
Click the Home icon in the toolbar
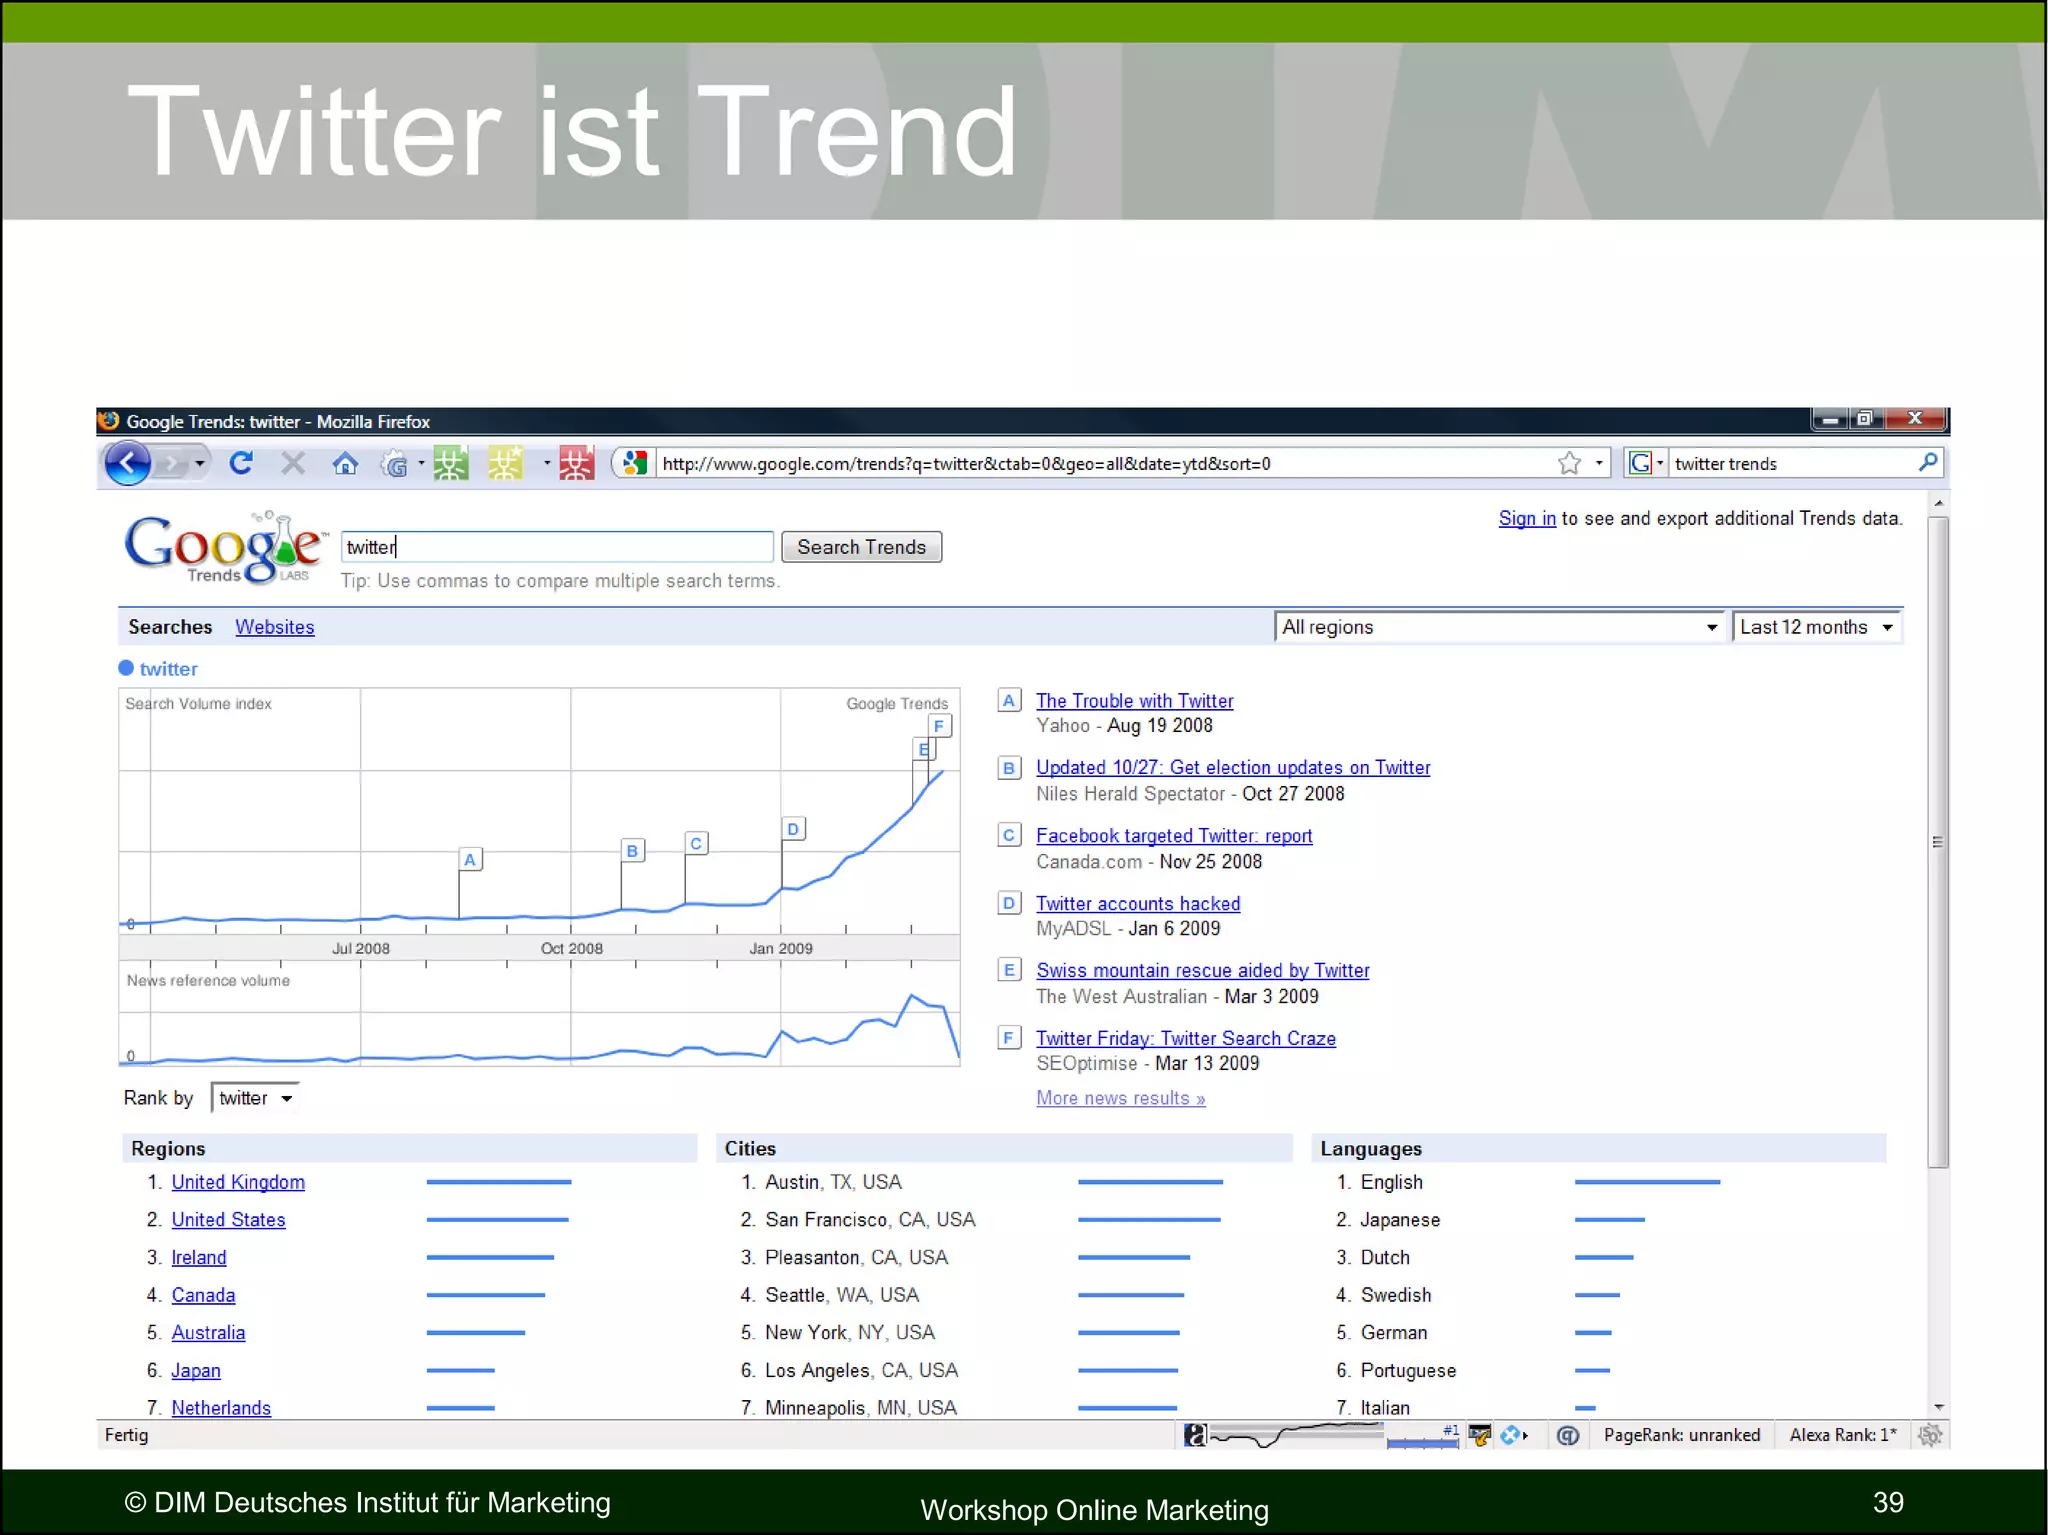tap(345, 464)
